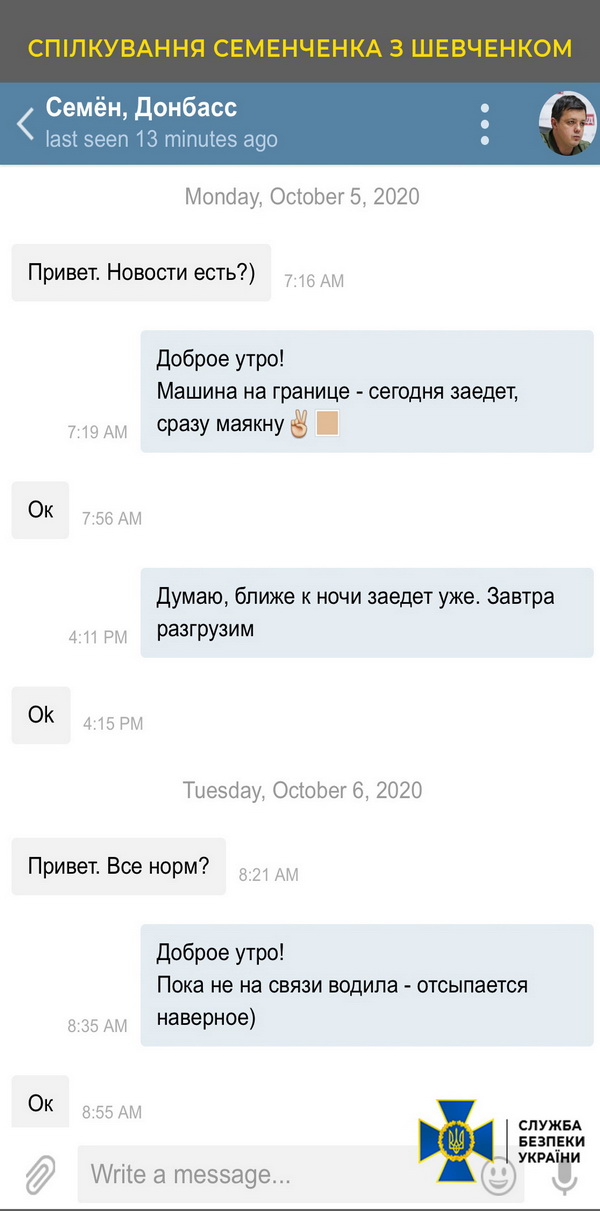The height and width of the screenshot is (1211, 600).
Task: Open the contact's profile photo
Action: tap(567, 124)
